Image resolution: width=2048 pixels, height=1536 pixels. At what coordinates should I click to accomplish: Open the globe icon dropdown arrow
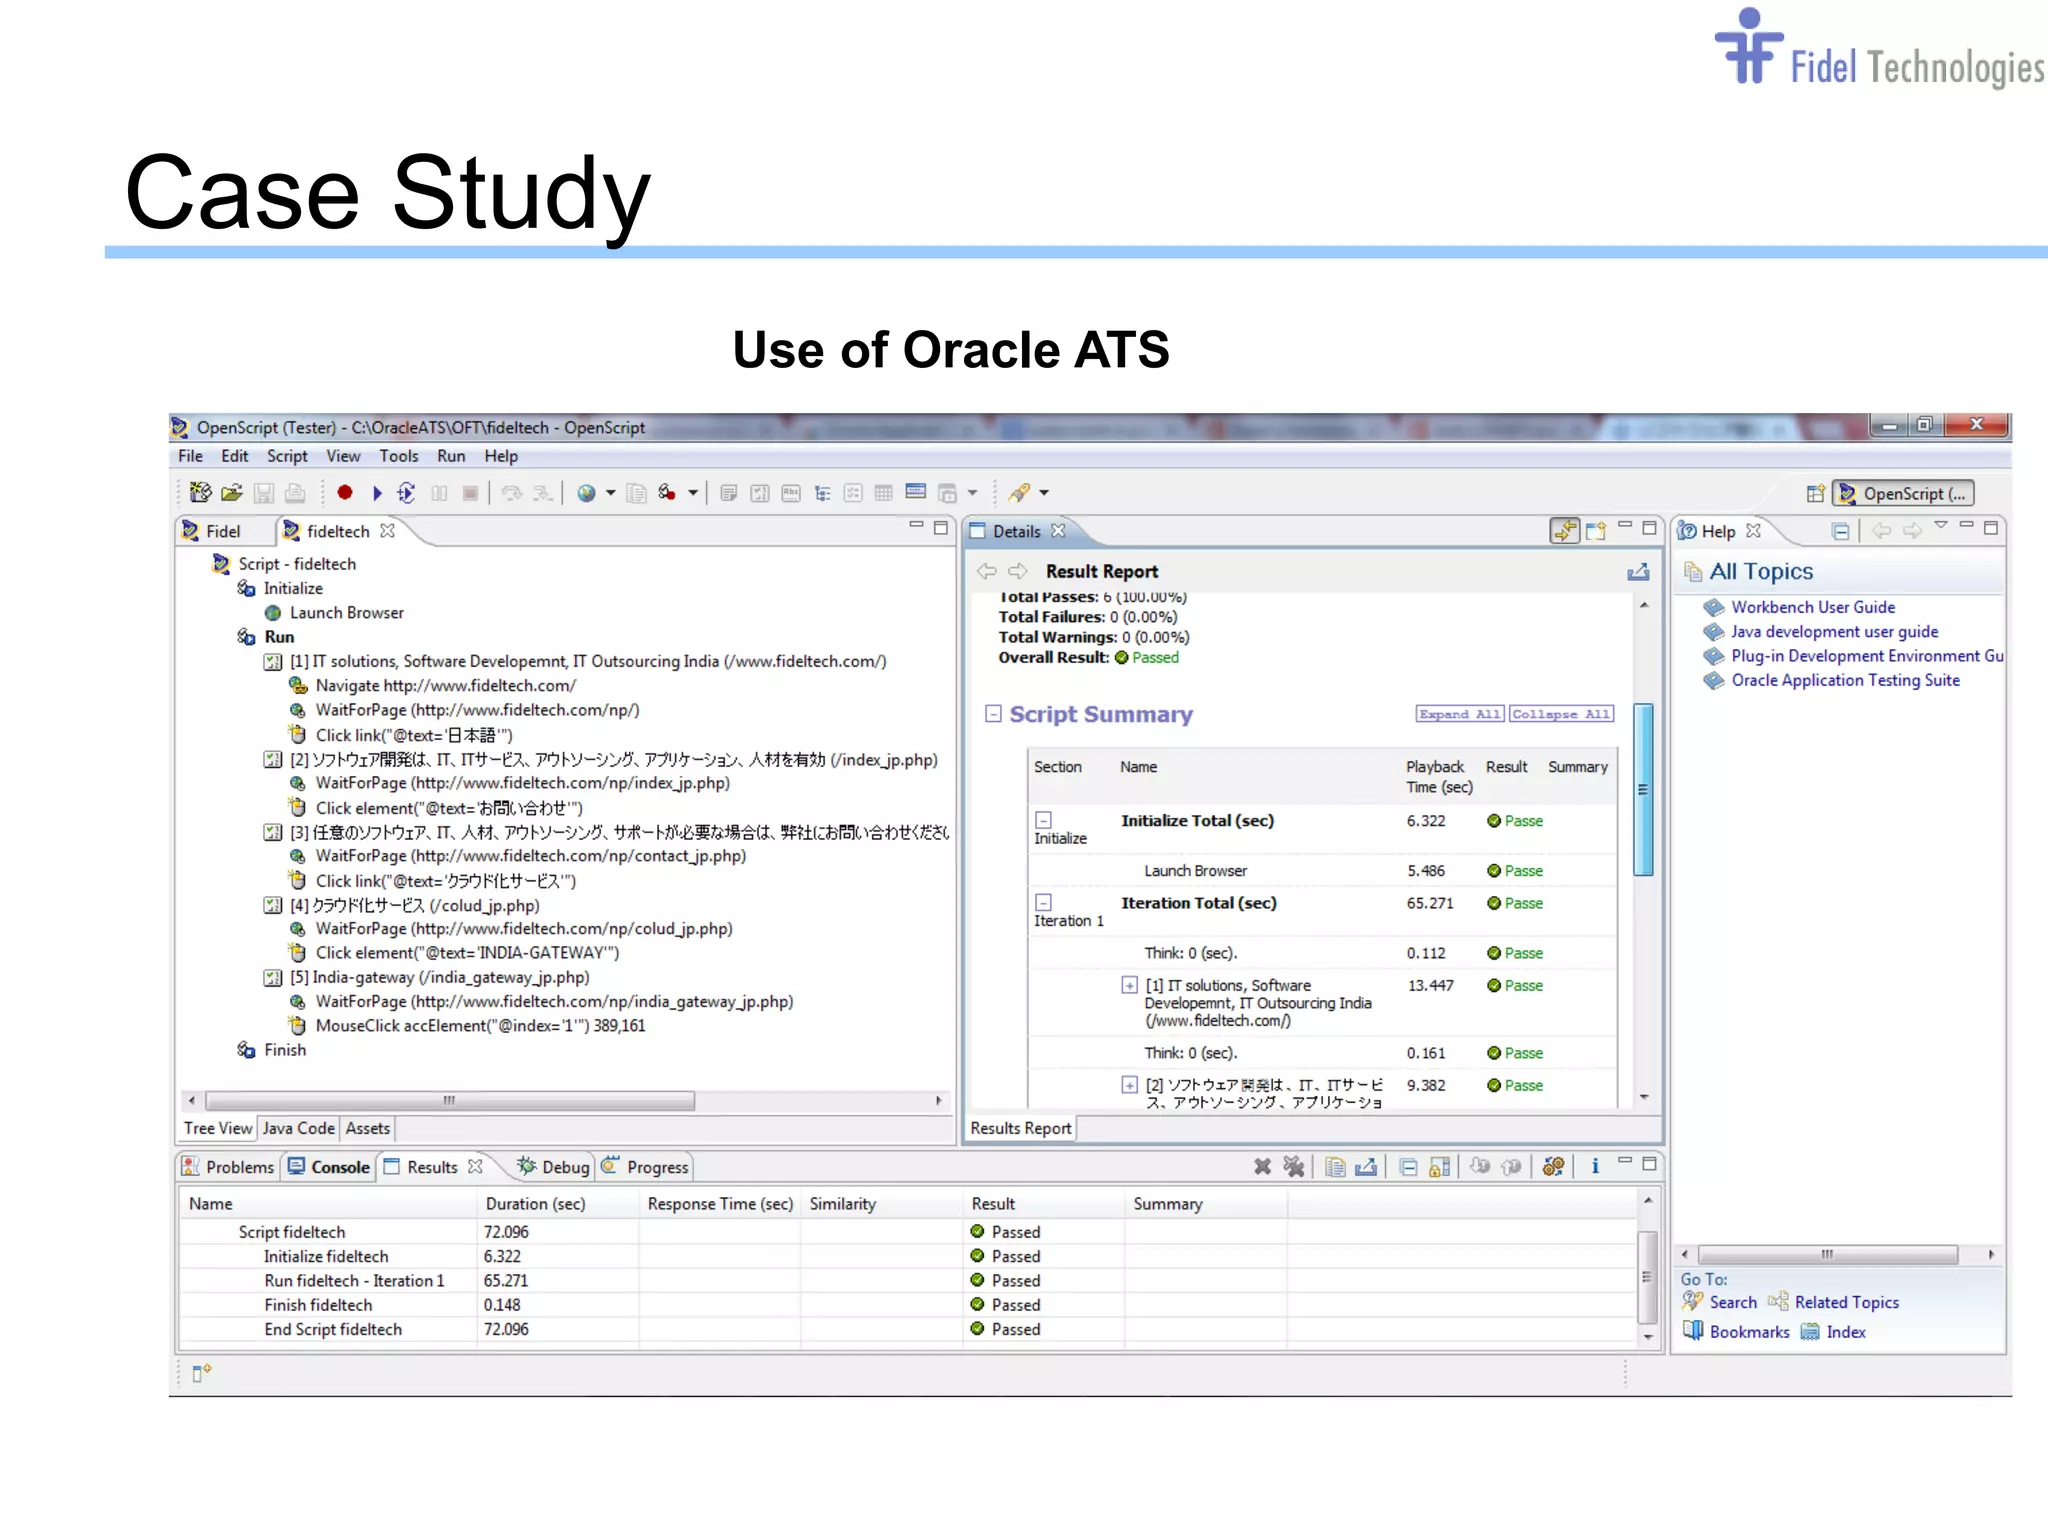pos(610,492)
